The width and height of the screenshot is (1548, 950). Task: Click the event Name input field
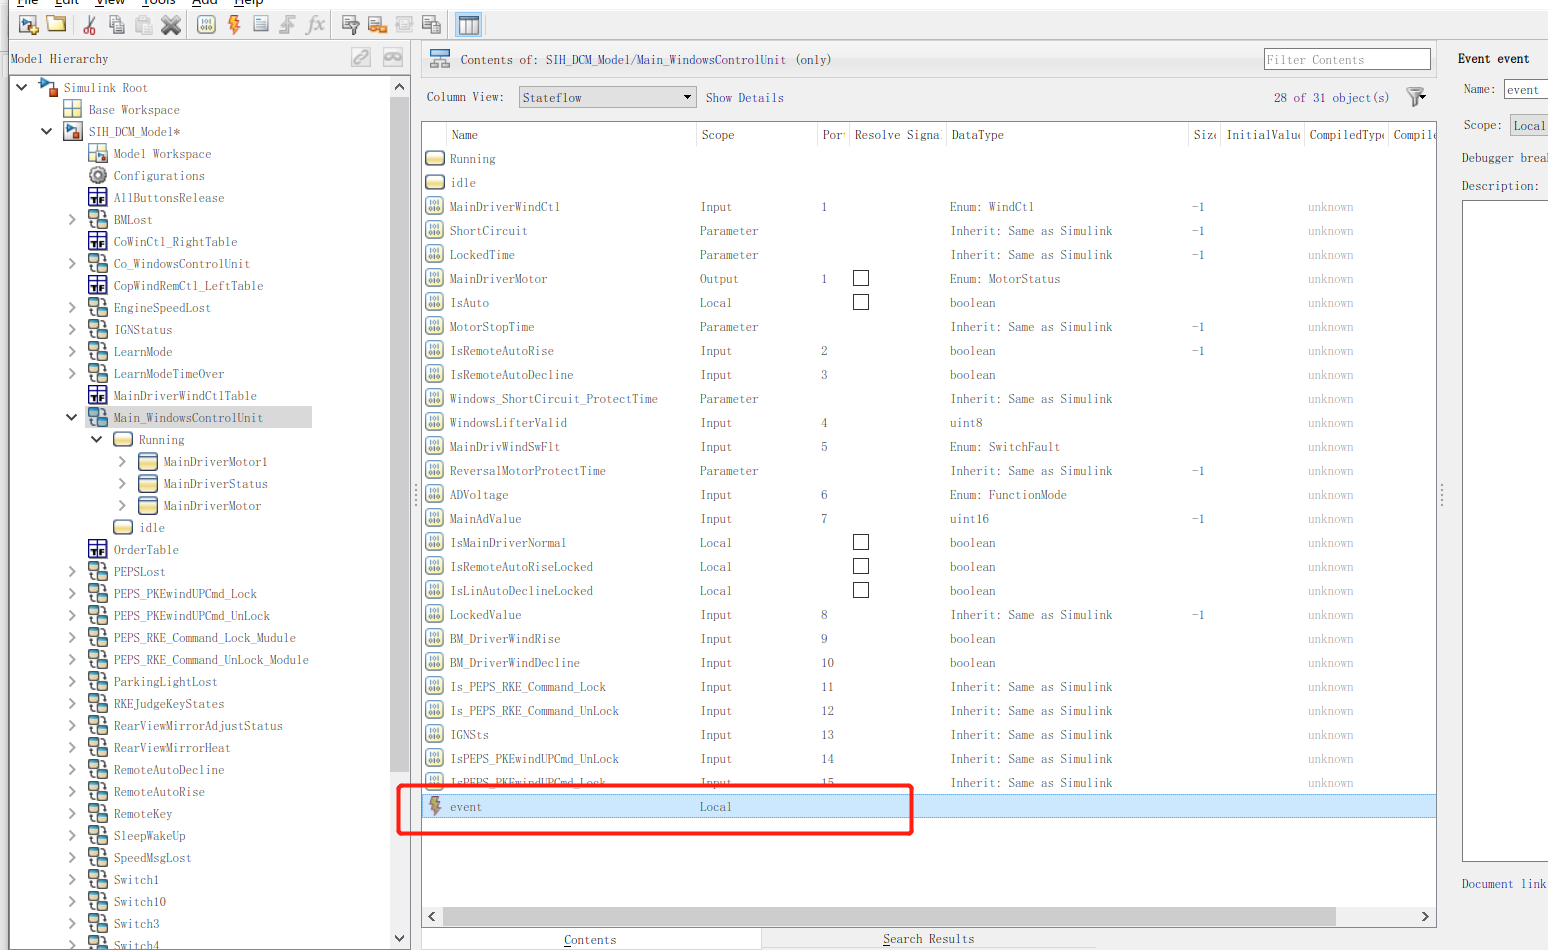1526,89
